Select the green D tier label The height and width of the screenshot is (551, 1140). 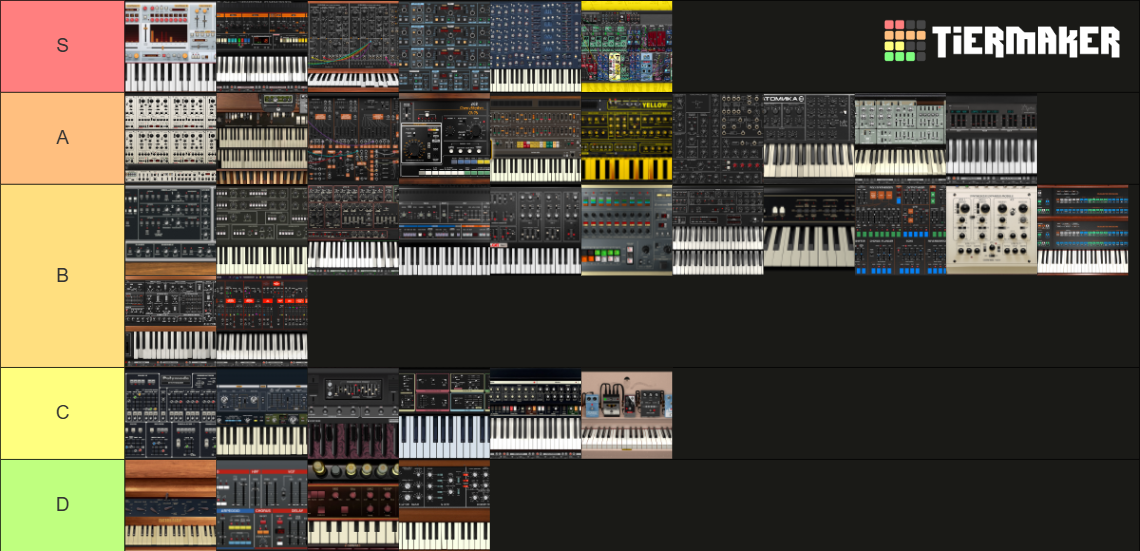(x=63, y=504)
